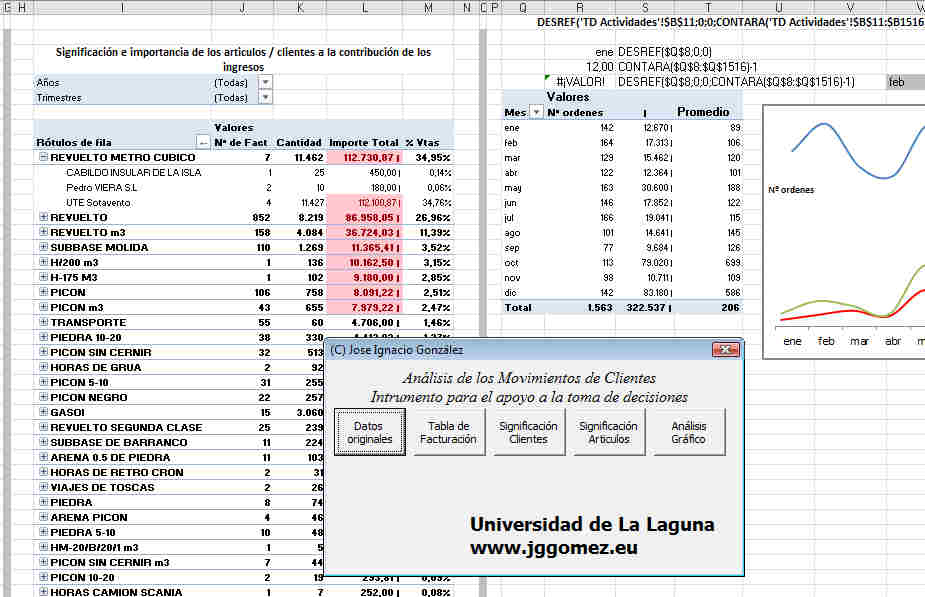This screenshot has height=597, width=925.
Task: Open the Años filter dropdown
Action: (x=265, y=82)
